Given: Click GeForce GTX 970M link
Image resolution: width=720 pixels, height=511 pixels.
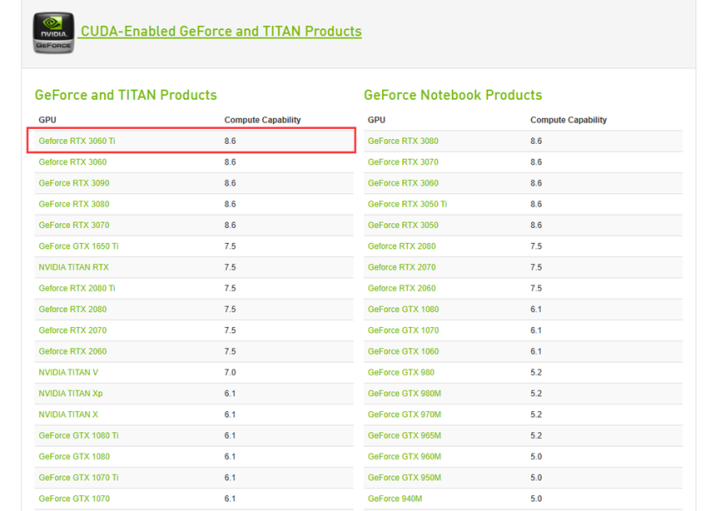Looking at the screenshot, I should (405, 415).
